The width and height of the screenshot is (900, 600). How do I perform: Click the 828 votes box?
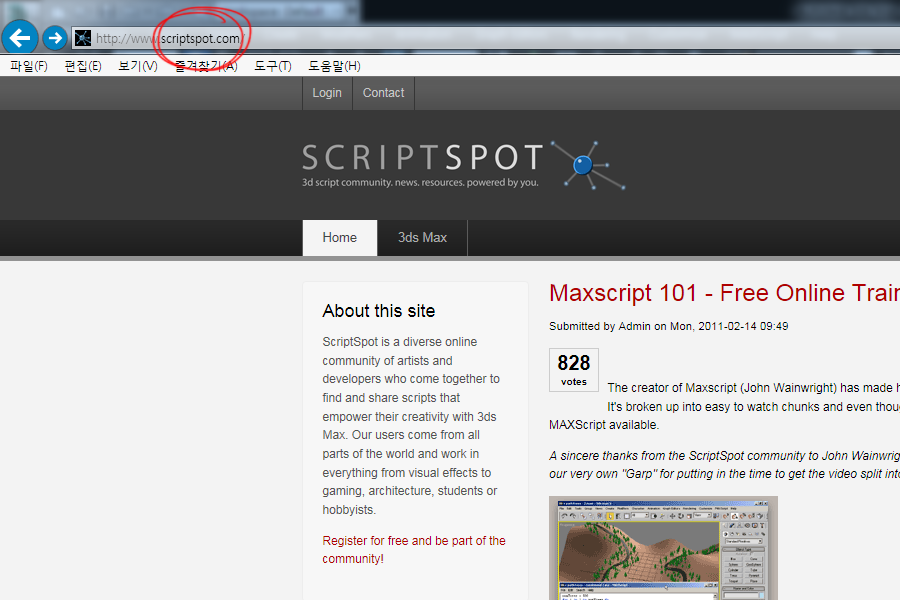point(574,370)
